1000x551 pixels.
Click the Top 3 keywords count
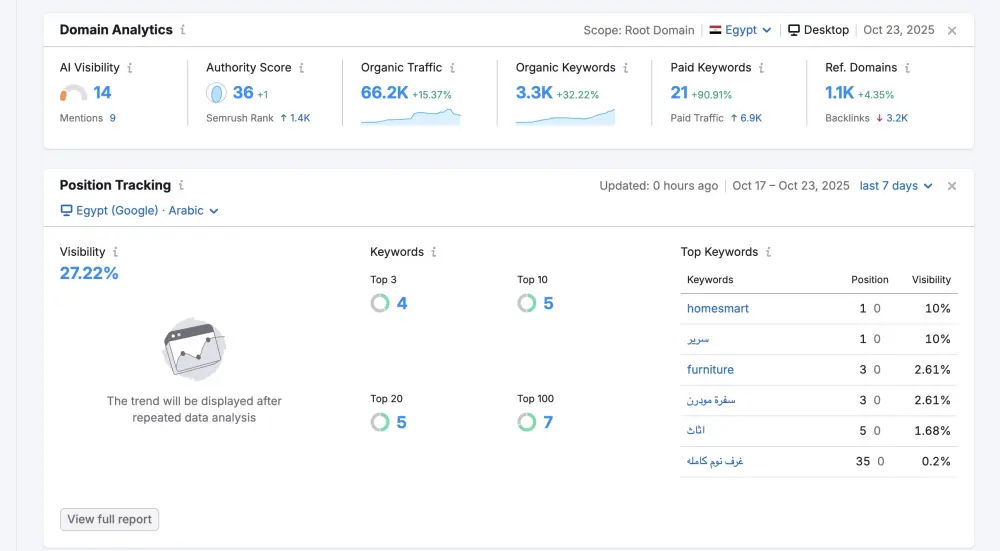[402, 303]
